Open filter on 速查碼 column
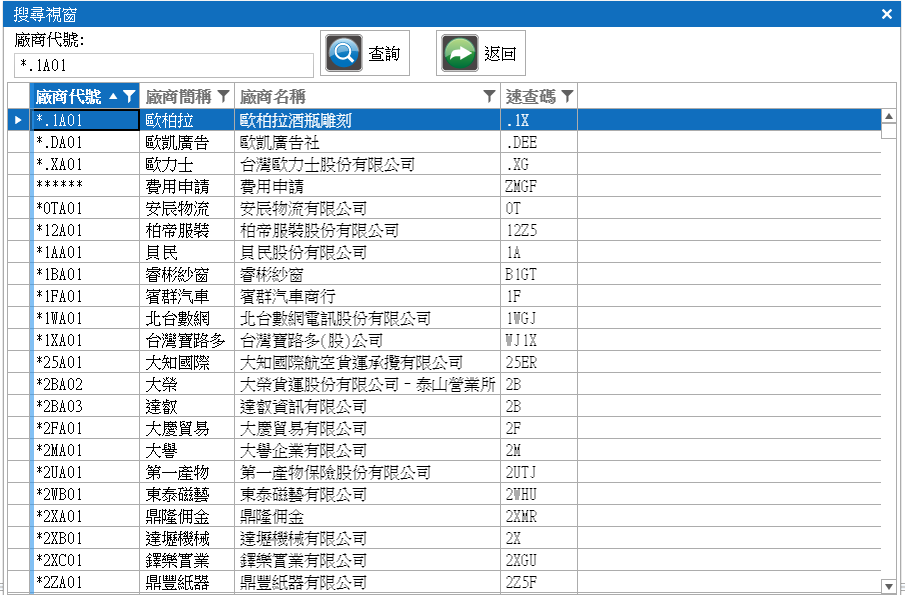905x595 pixels. tap(567, 96)
